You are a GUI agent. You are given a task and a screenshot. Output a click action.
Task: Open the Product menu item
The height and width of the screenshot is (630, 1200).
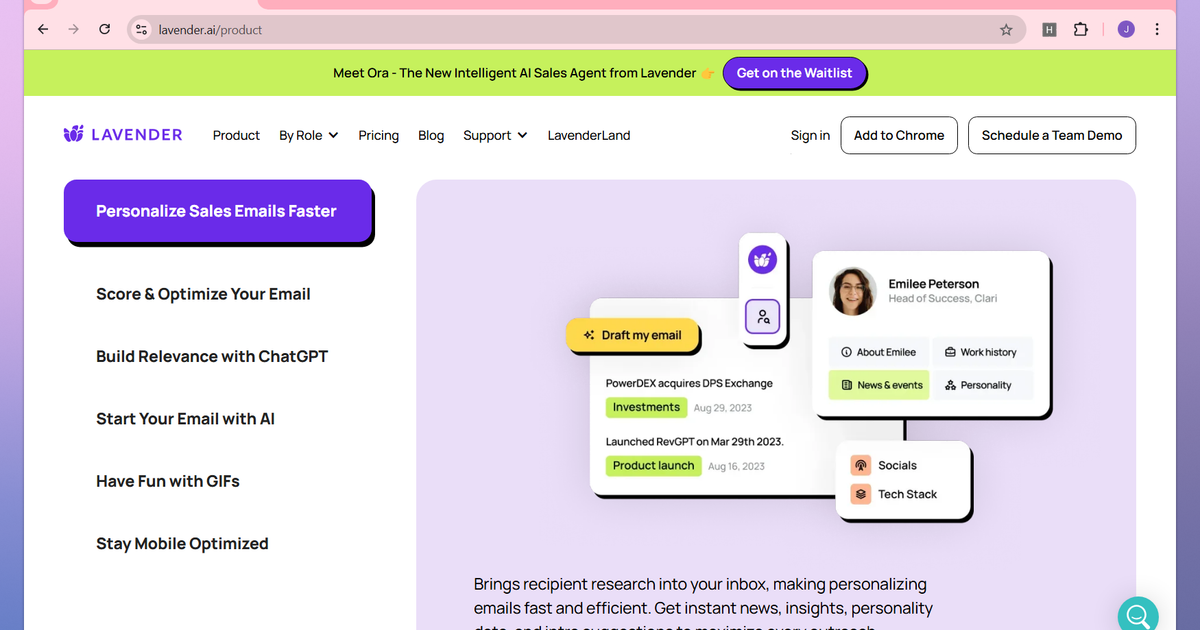(236, 135)
